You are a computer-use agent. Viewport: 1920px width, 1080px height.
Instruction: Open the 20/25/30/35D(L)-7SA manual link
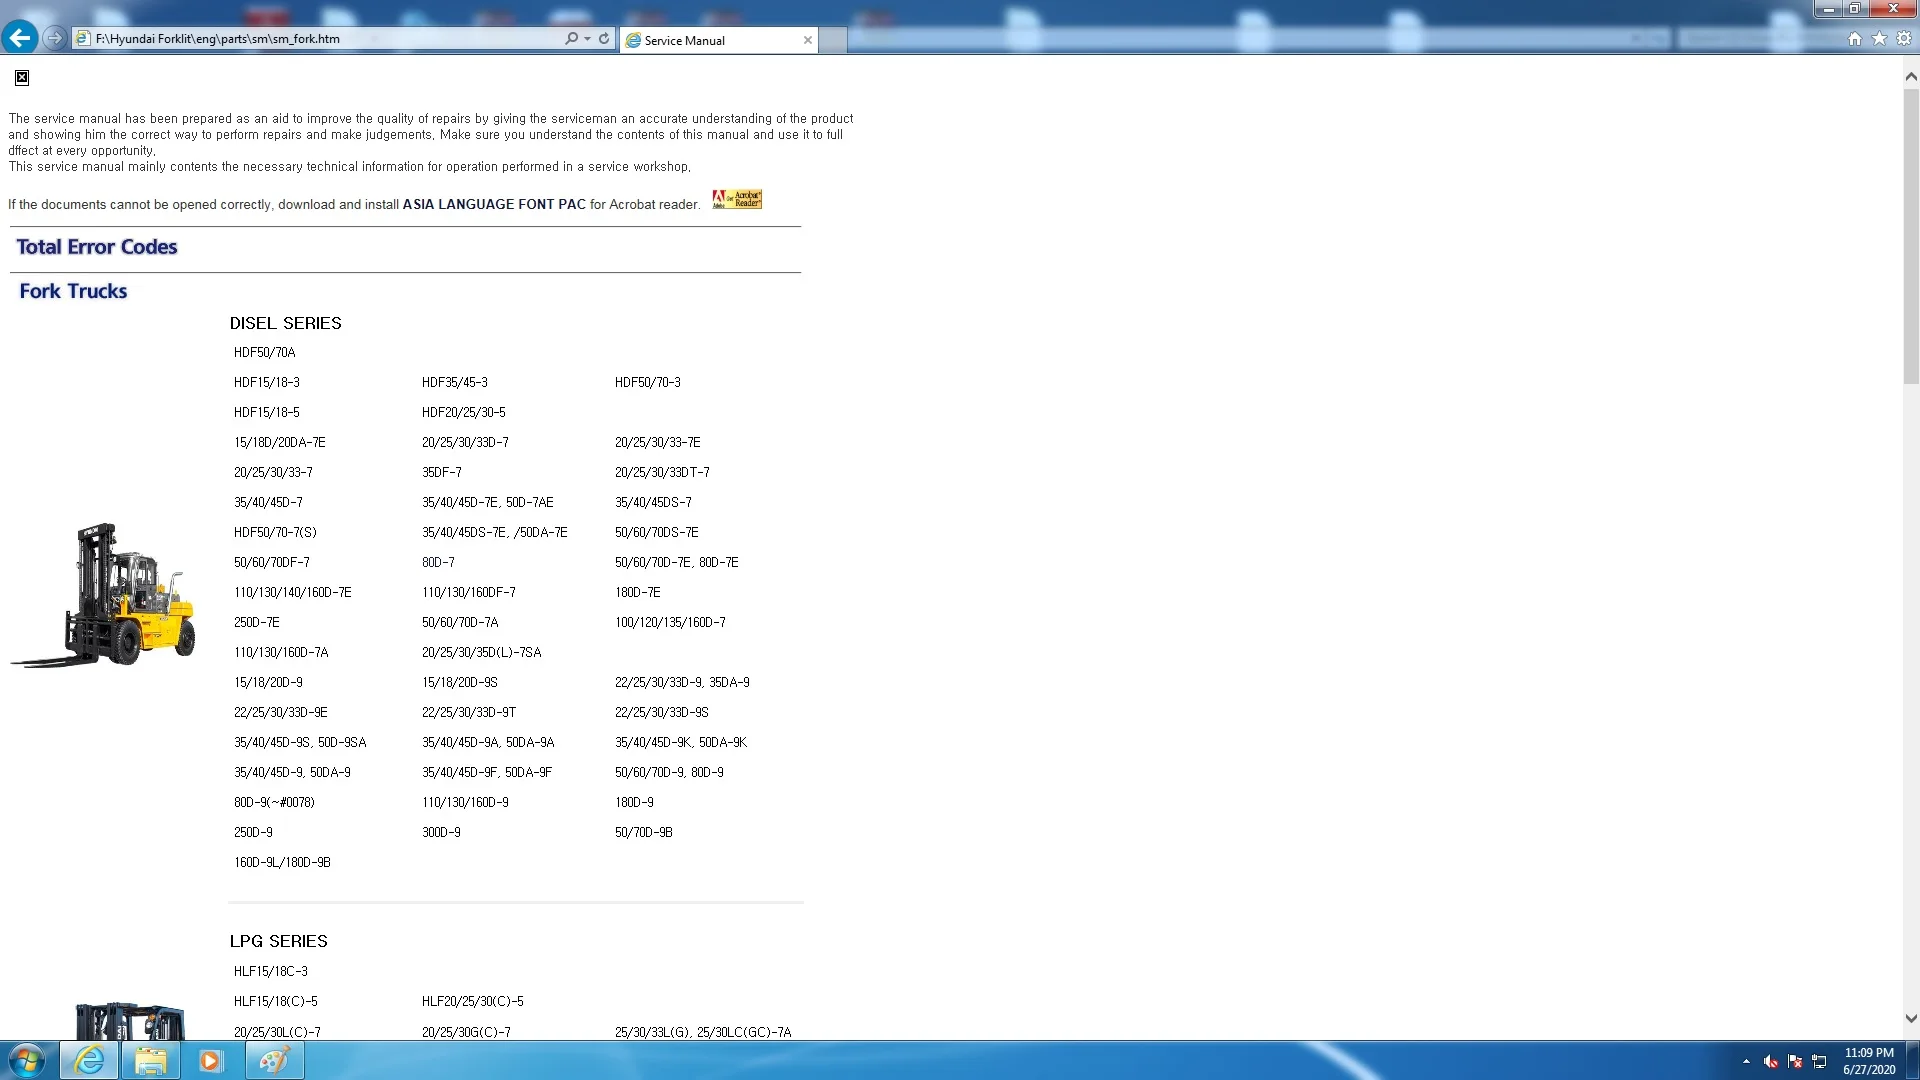481,652
